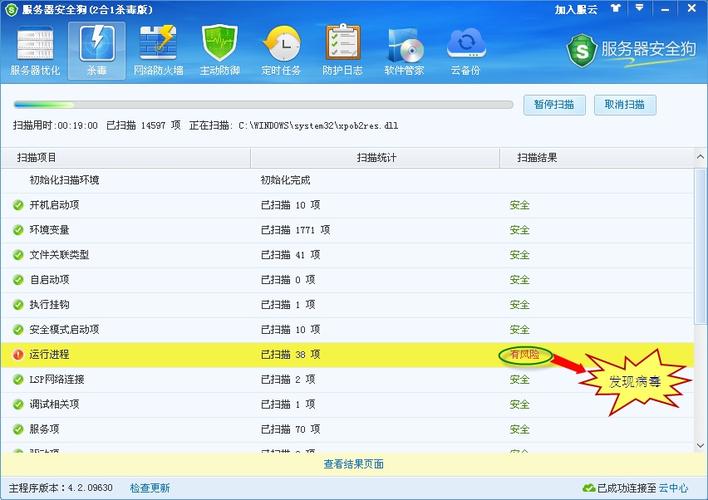Viewport: 708px width, 500px height.
Task: Click the skin T-shirt icon in title bar
Action: point(616,9)
